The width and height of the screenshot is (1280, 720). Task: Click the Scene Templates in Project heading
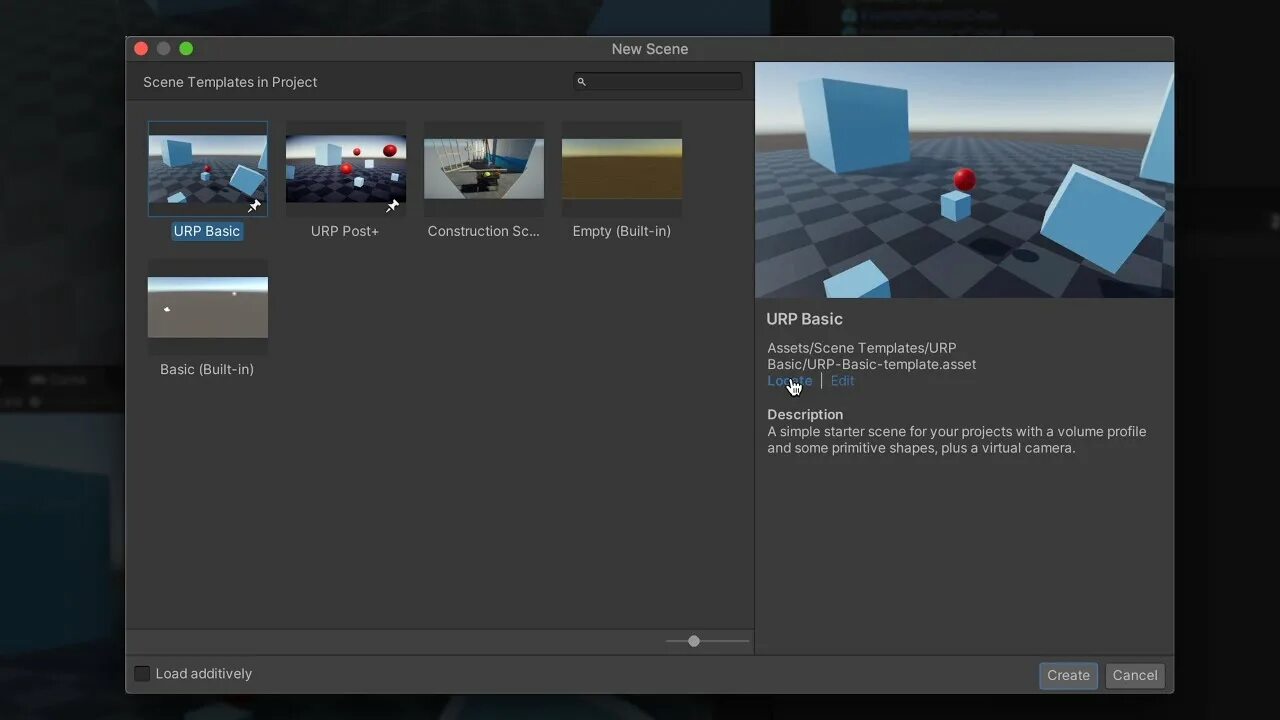pyautogui.click(x=230, y=82)
